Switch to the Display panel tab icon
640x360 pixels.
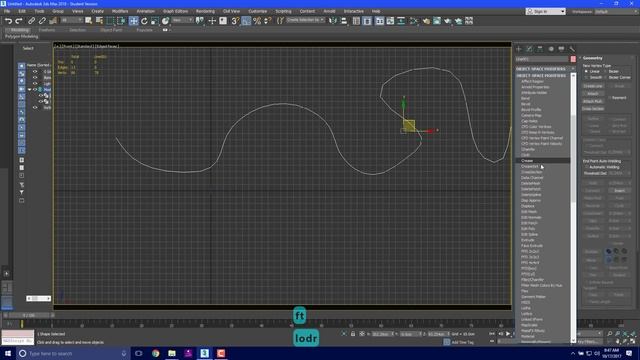[561, 49]
